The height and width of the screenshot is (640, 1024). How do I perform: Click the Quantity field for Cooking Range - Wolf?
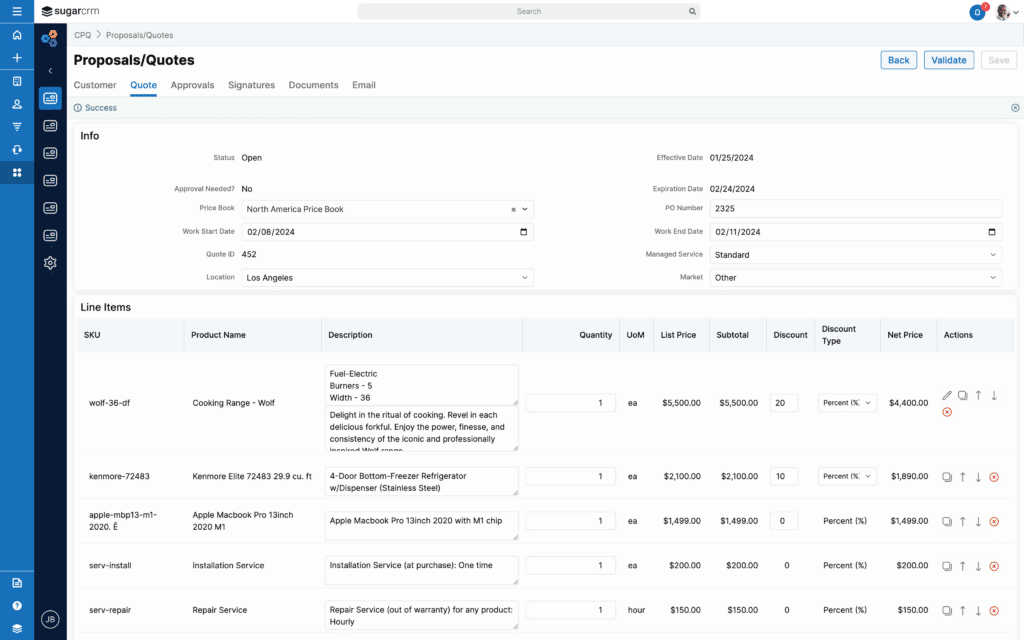pos(570,403)
